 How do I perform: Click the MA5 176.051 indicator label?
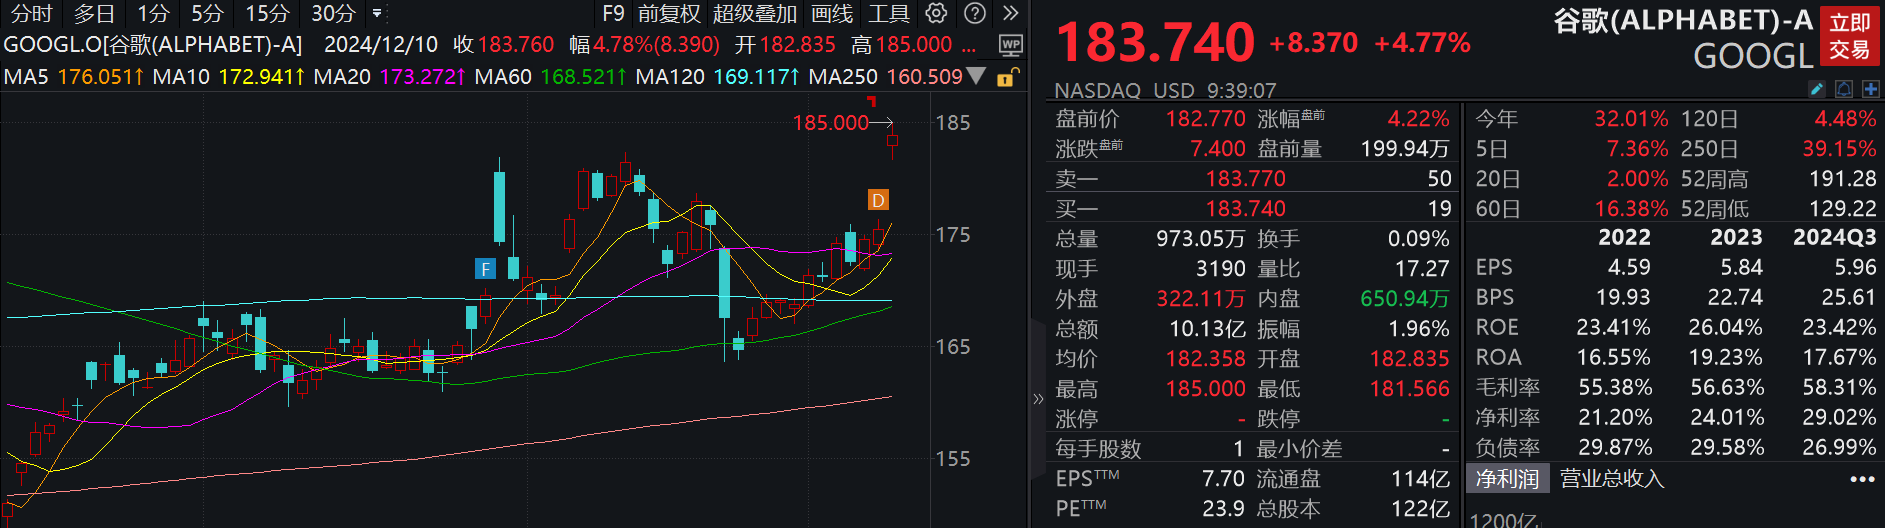(x=73, y=76)
